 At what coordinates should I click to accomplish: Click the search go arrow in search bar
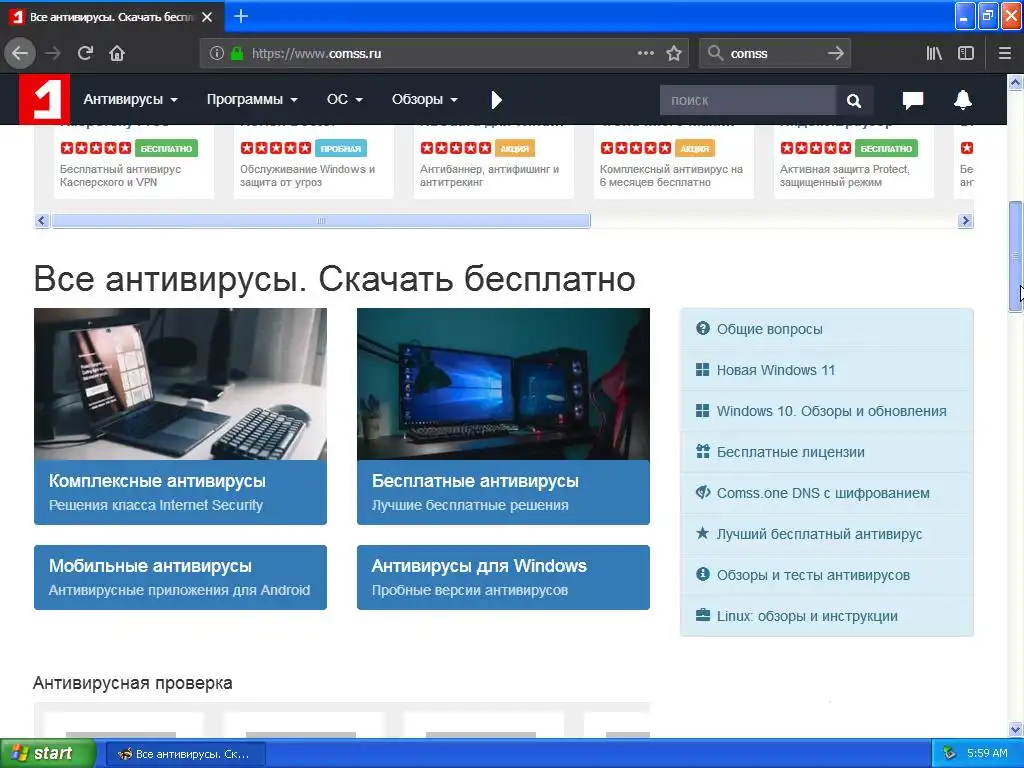pyautogui.click(x=835, y=54)
